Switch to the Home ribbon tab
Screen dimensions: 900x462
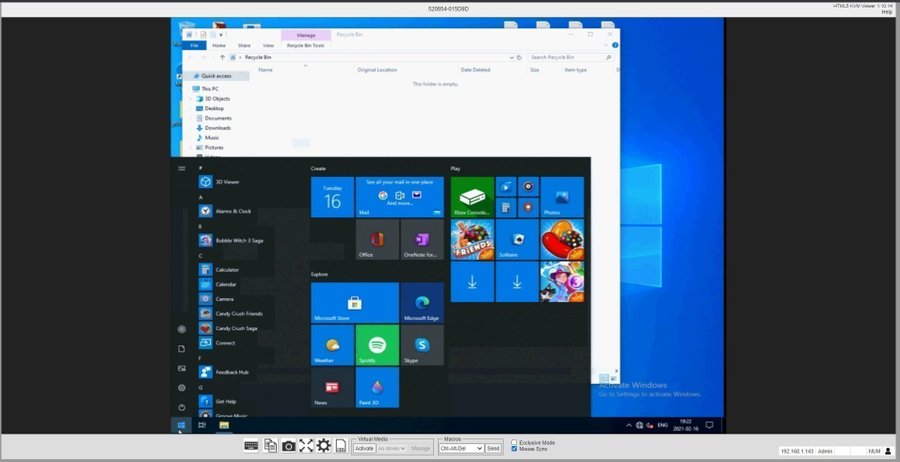219,45
